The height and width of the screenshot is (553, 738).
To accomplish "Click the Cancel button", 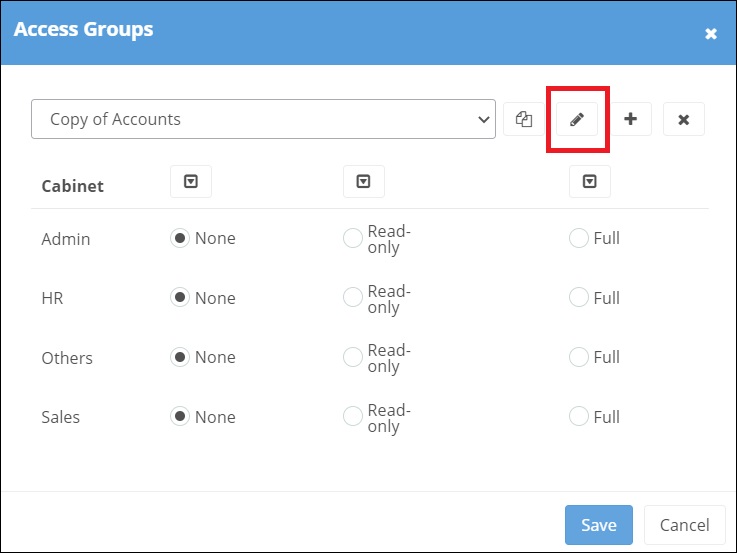I will (x=684, y=525).
